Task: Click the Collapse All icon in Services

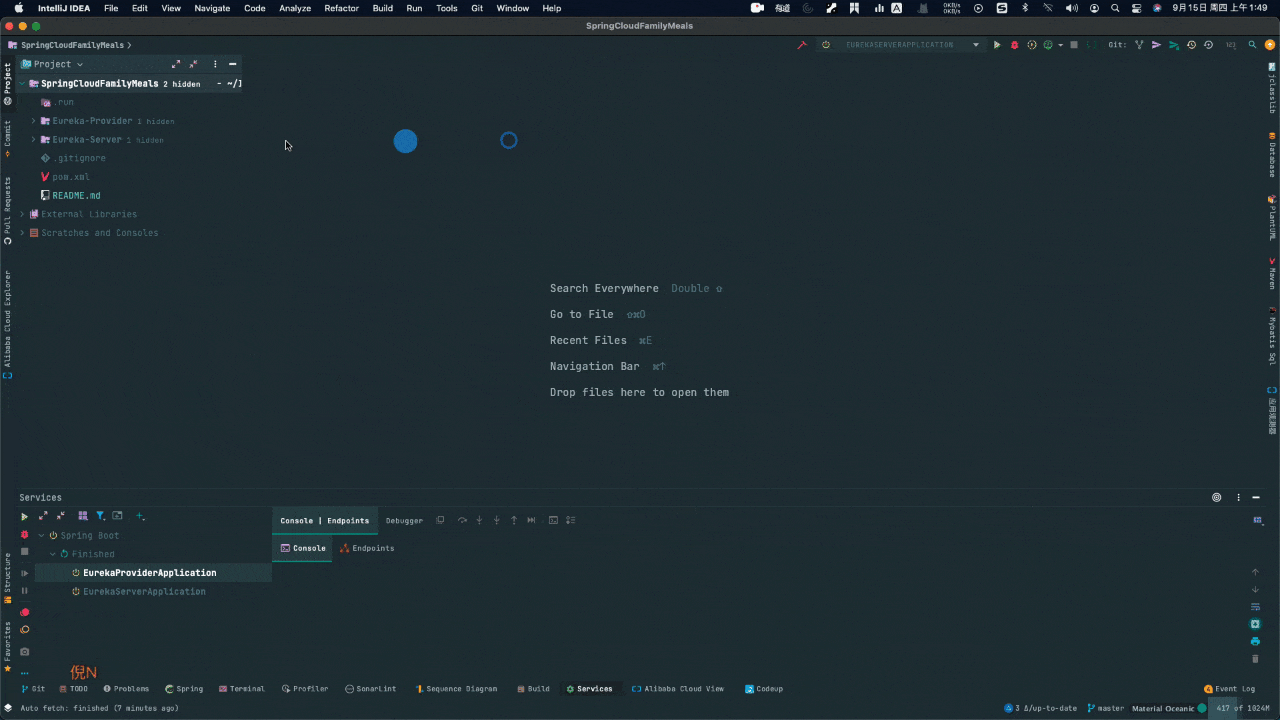Action: point(61,516)
